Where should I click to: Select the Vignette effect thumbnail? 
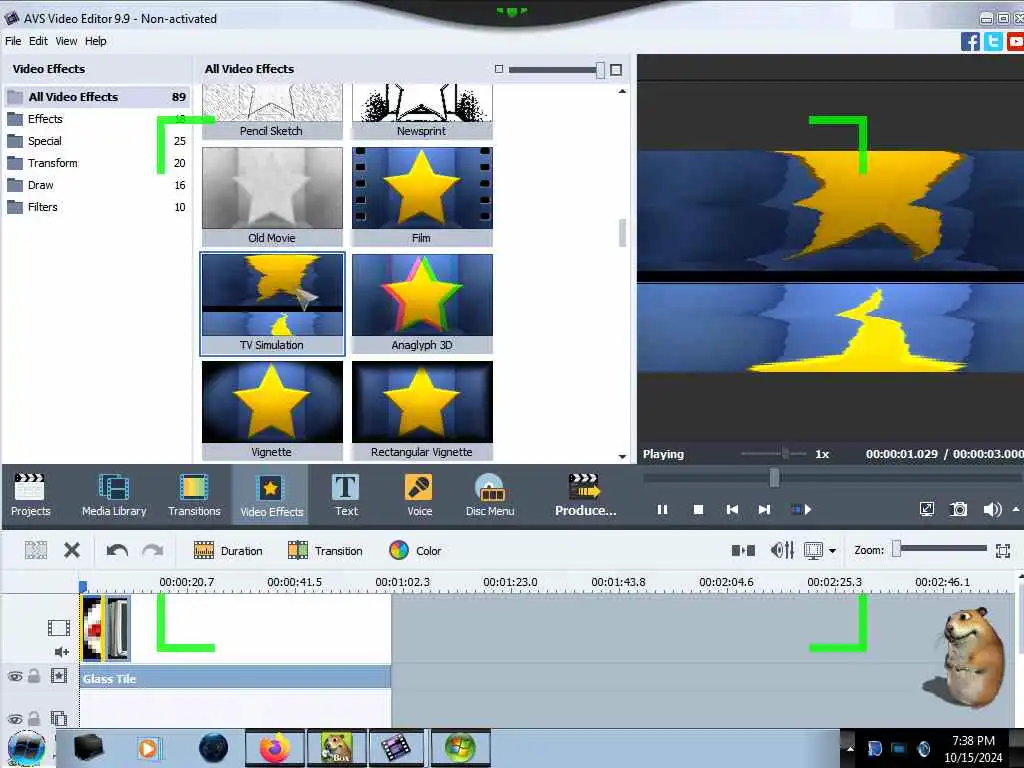[272, 410]
